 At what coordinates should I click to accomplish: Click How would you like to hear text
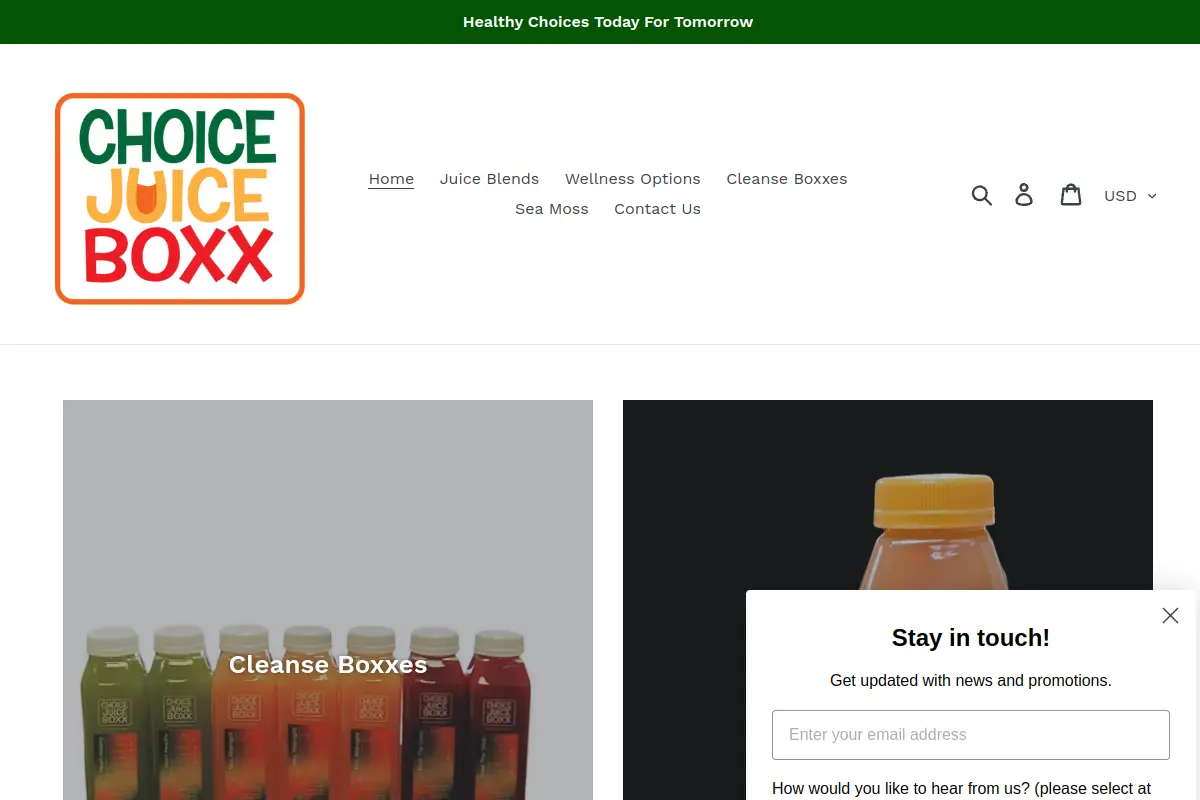point(961,789)
